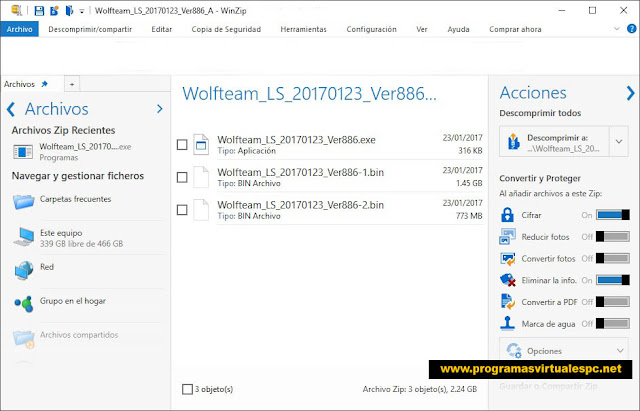Viewport: 640px width, 411px height.
Task: Click the Comprar ahora tab
Action: tap(515, 29)
